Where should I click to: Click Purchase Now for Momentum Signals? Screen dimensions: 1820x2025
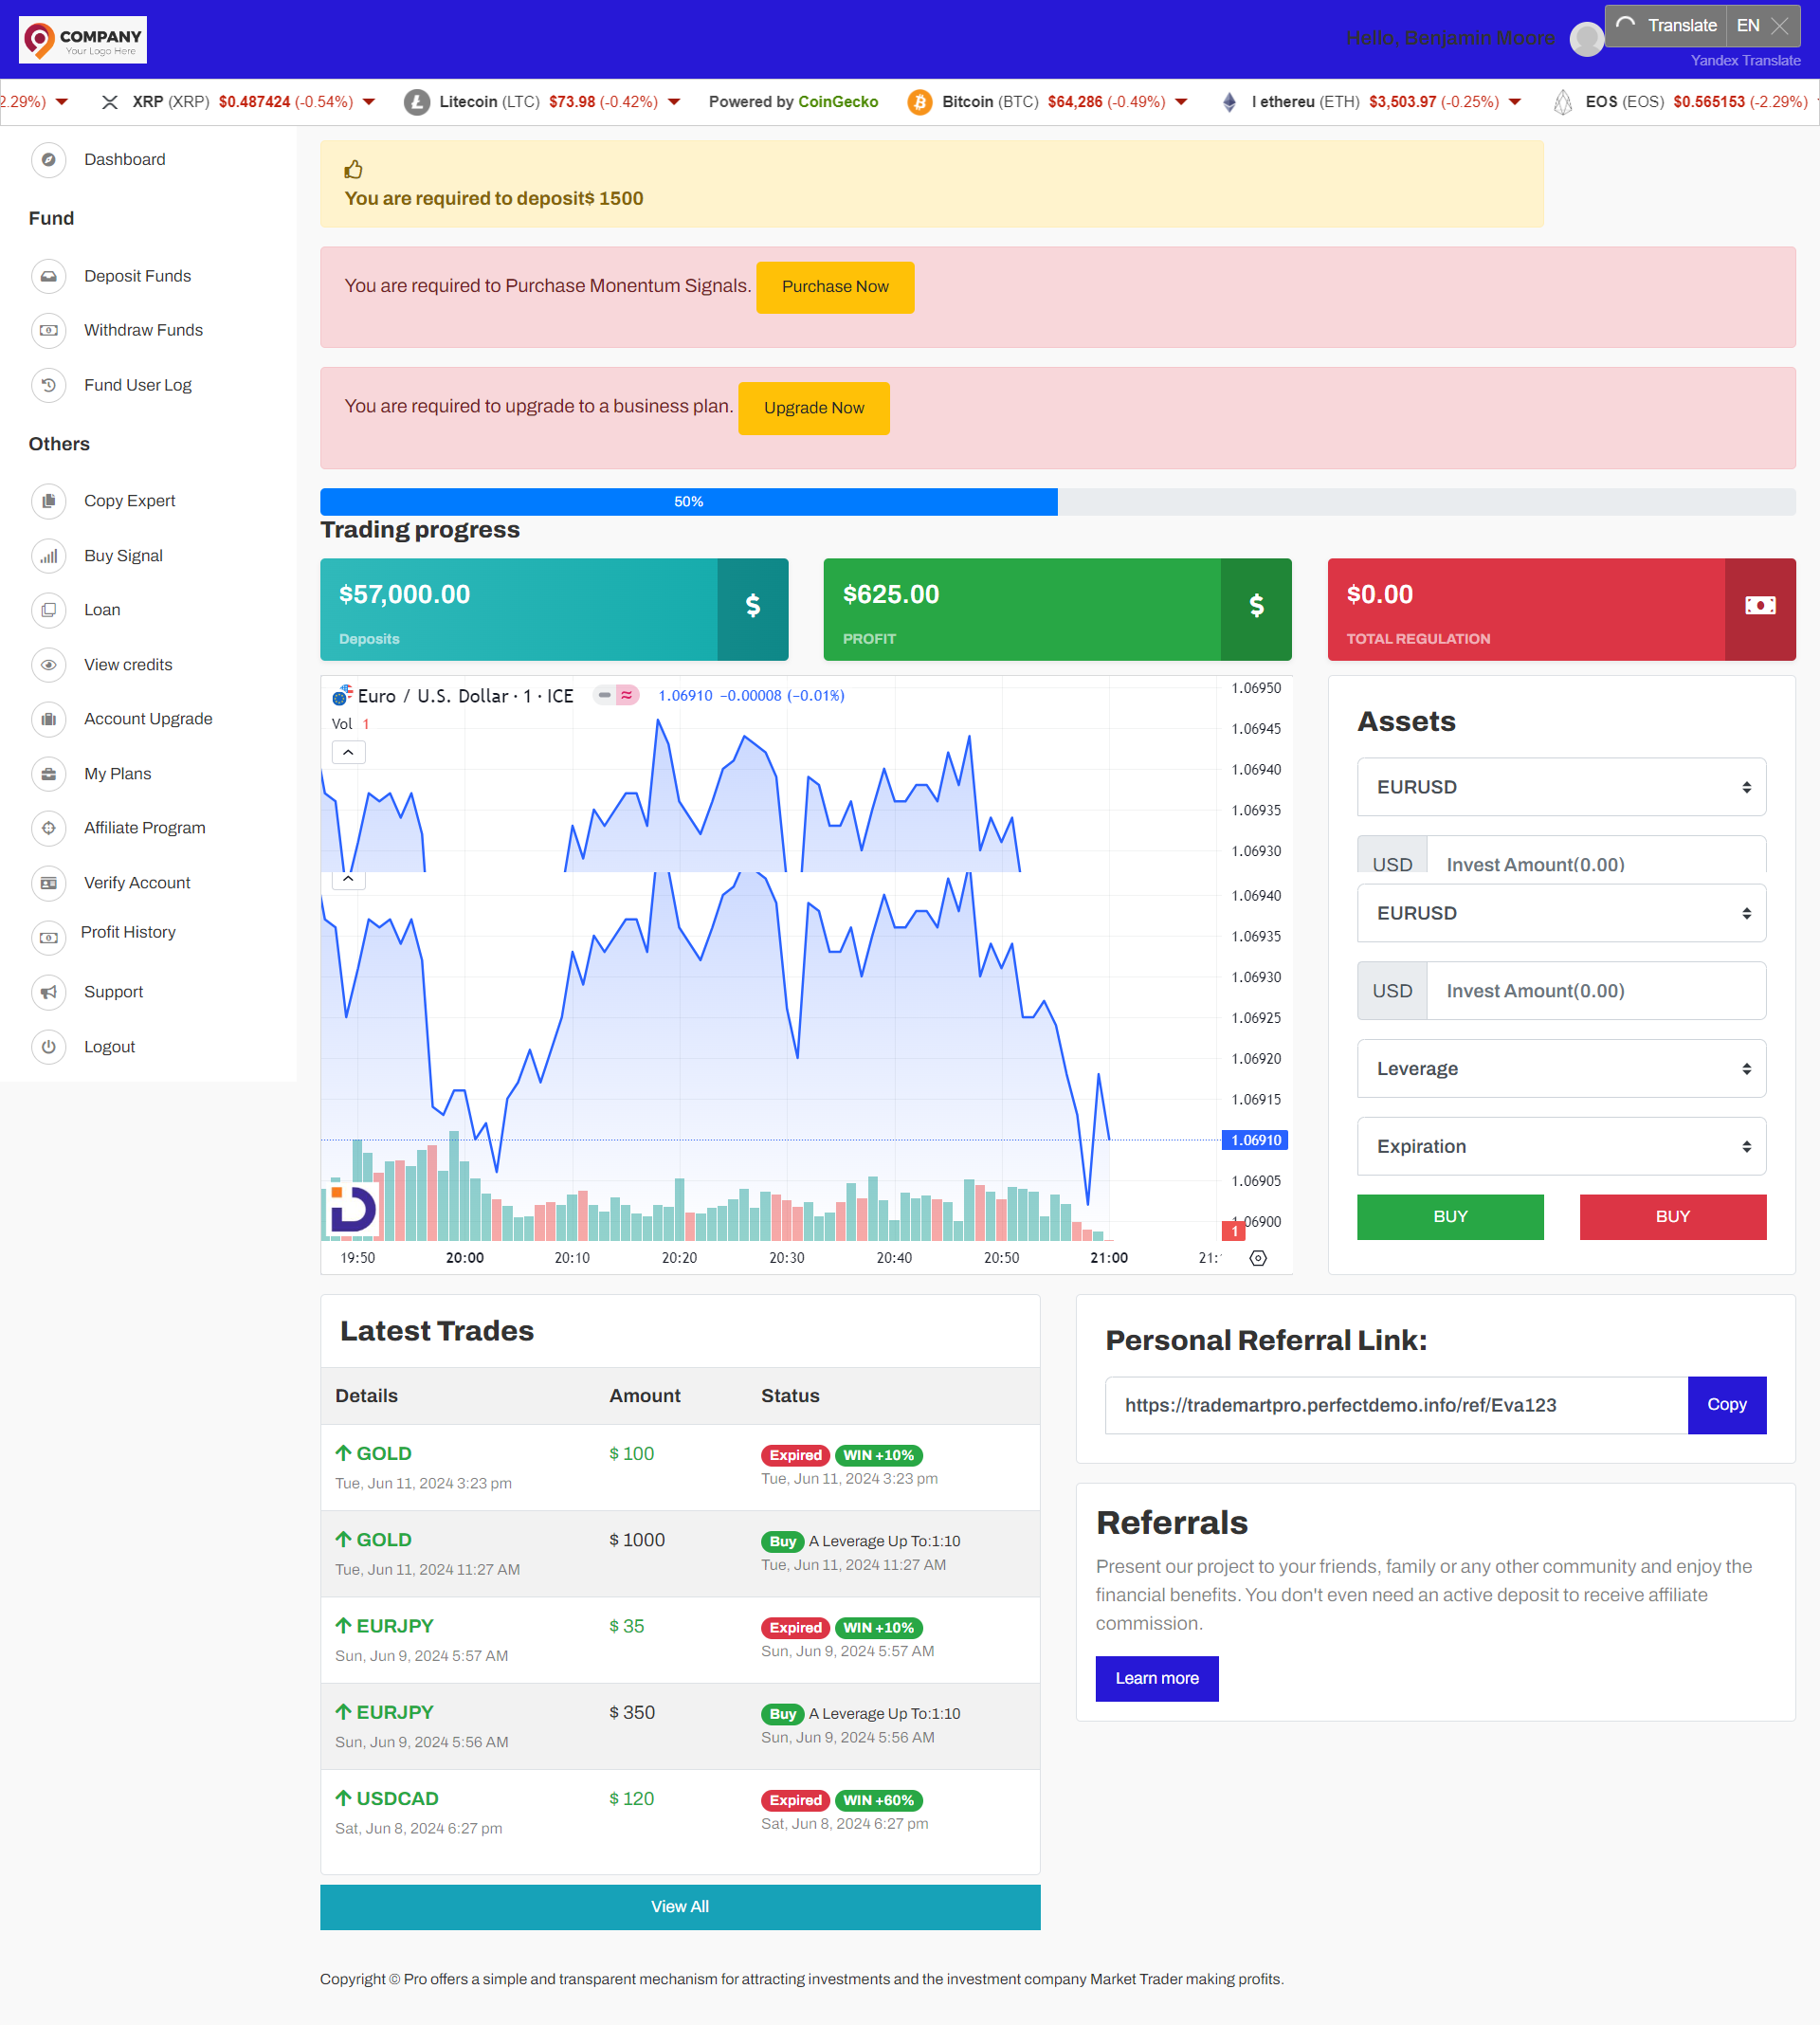point(834,286)
